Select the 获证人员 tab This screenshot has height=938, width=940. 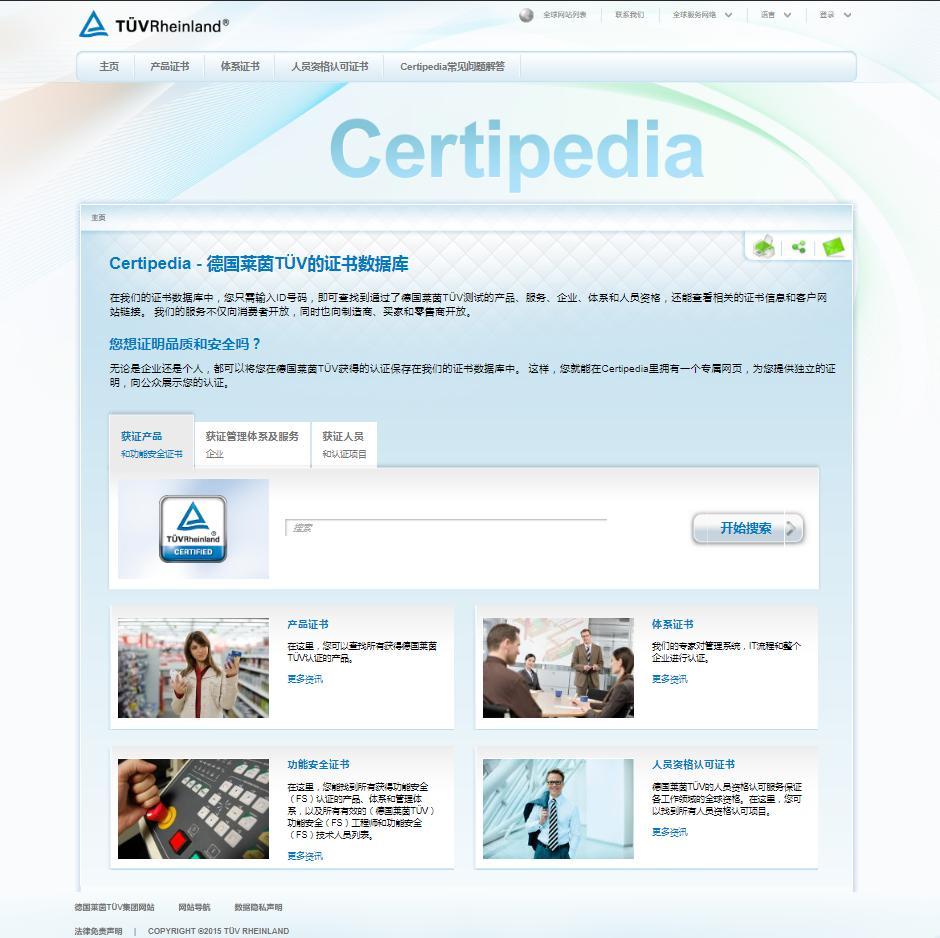click(x=344, y=444)
